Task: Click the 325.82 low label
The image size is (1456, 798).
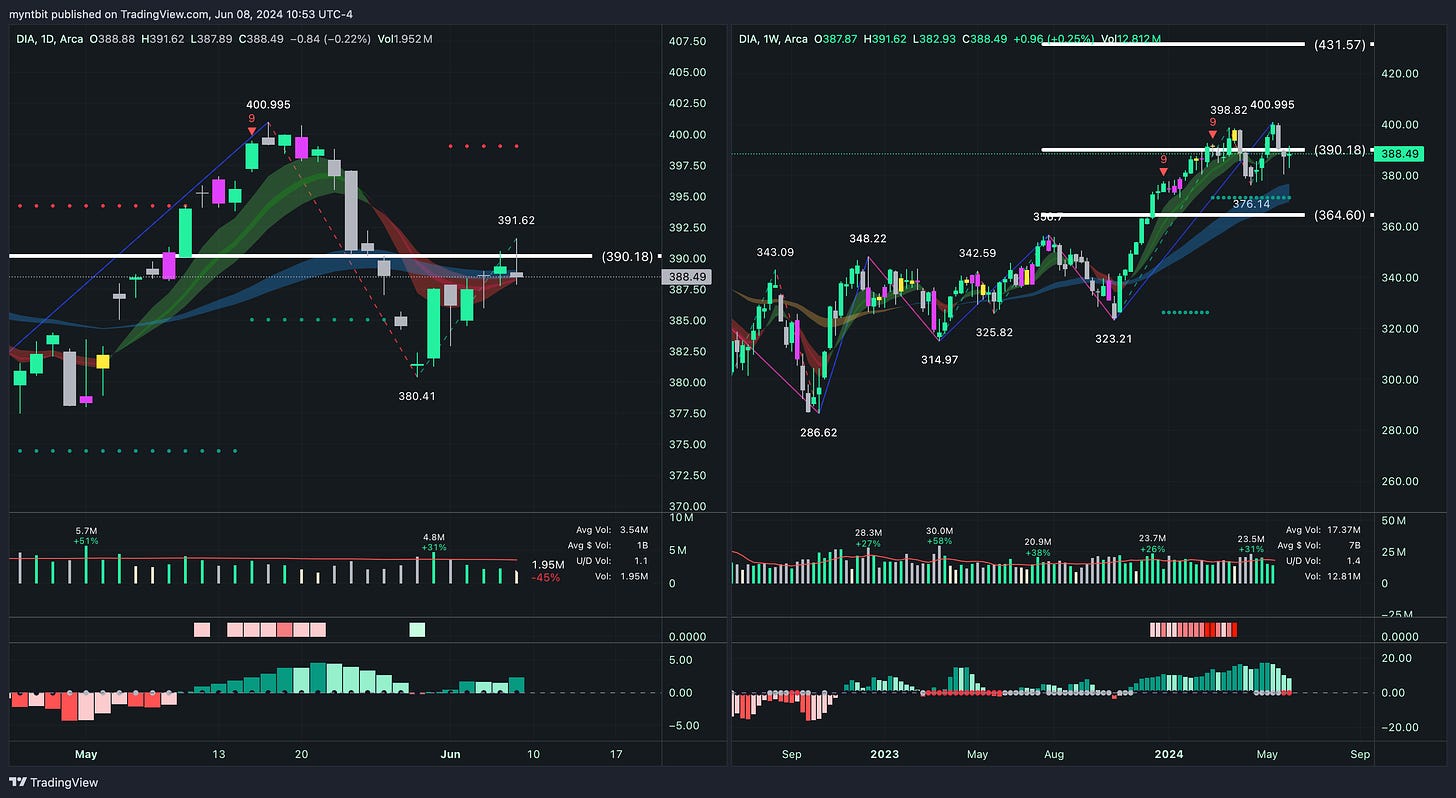Action: coord(994,332)
